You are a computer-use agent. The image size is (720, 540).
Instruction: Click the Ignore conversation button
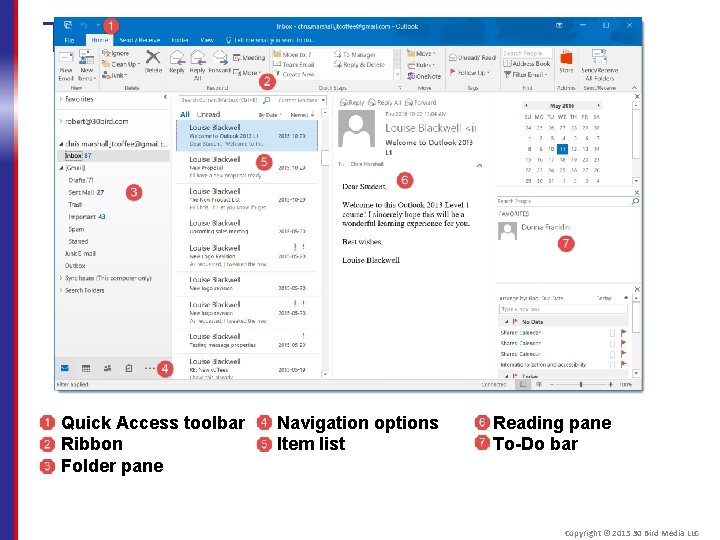click(116, 53)
